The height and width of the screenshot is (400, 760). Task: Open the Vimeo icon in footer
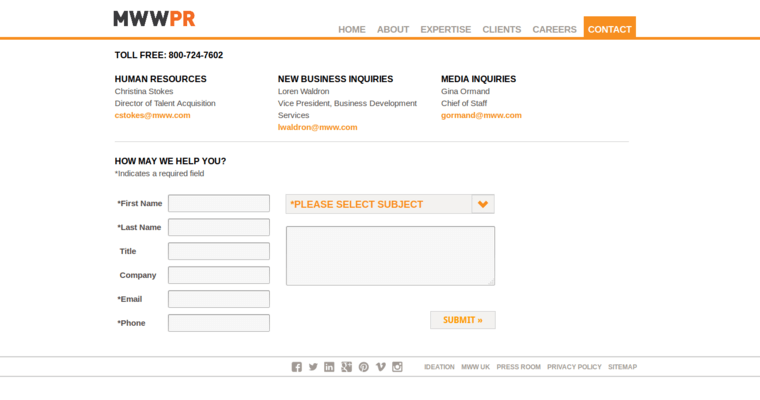point(380,367)
